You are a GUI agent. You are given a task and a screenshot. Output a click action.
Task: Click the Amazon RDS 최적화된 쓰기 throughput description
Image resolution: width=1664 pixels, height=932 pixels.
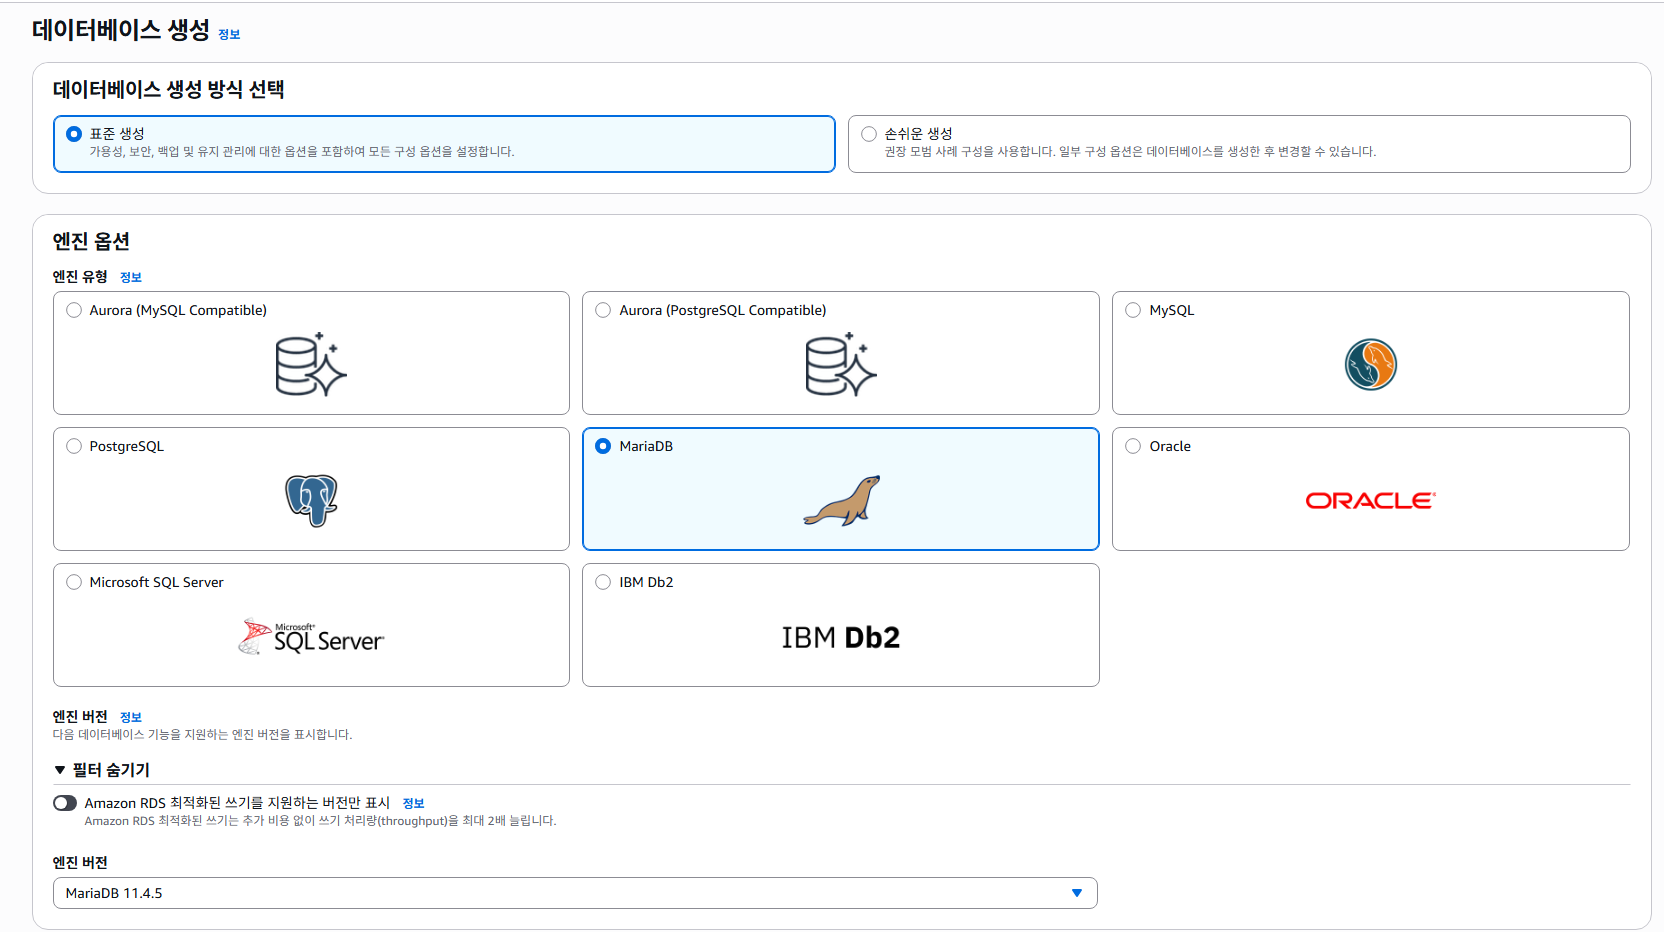pos(320,821)
